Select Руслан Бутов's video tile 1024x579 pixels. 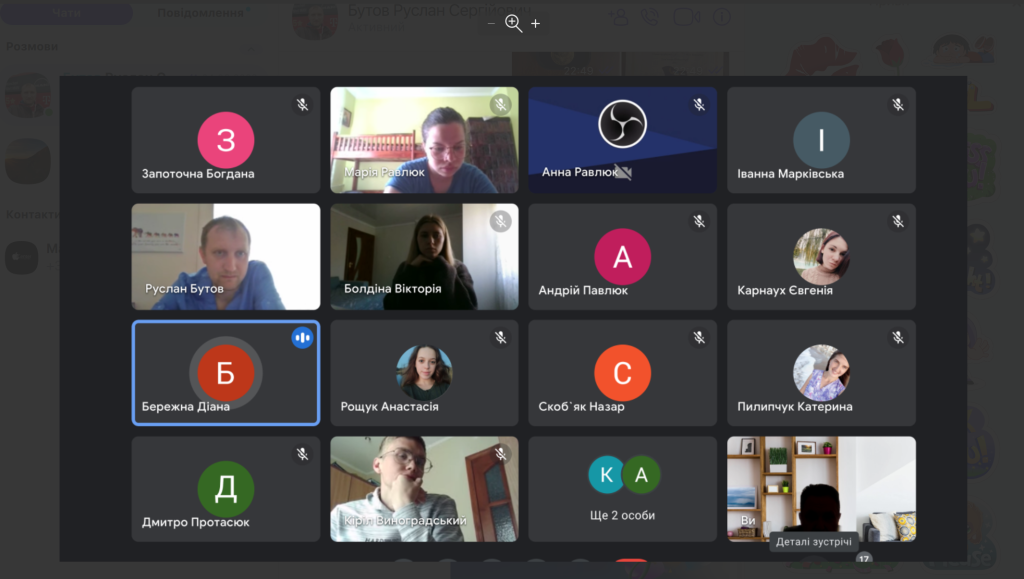point(226,256)
